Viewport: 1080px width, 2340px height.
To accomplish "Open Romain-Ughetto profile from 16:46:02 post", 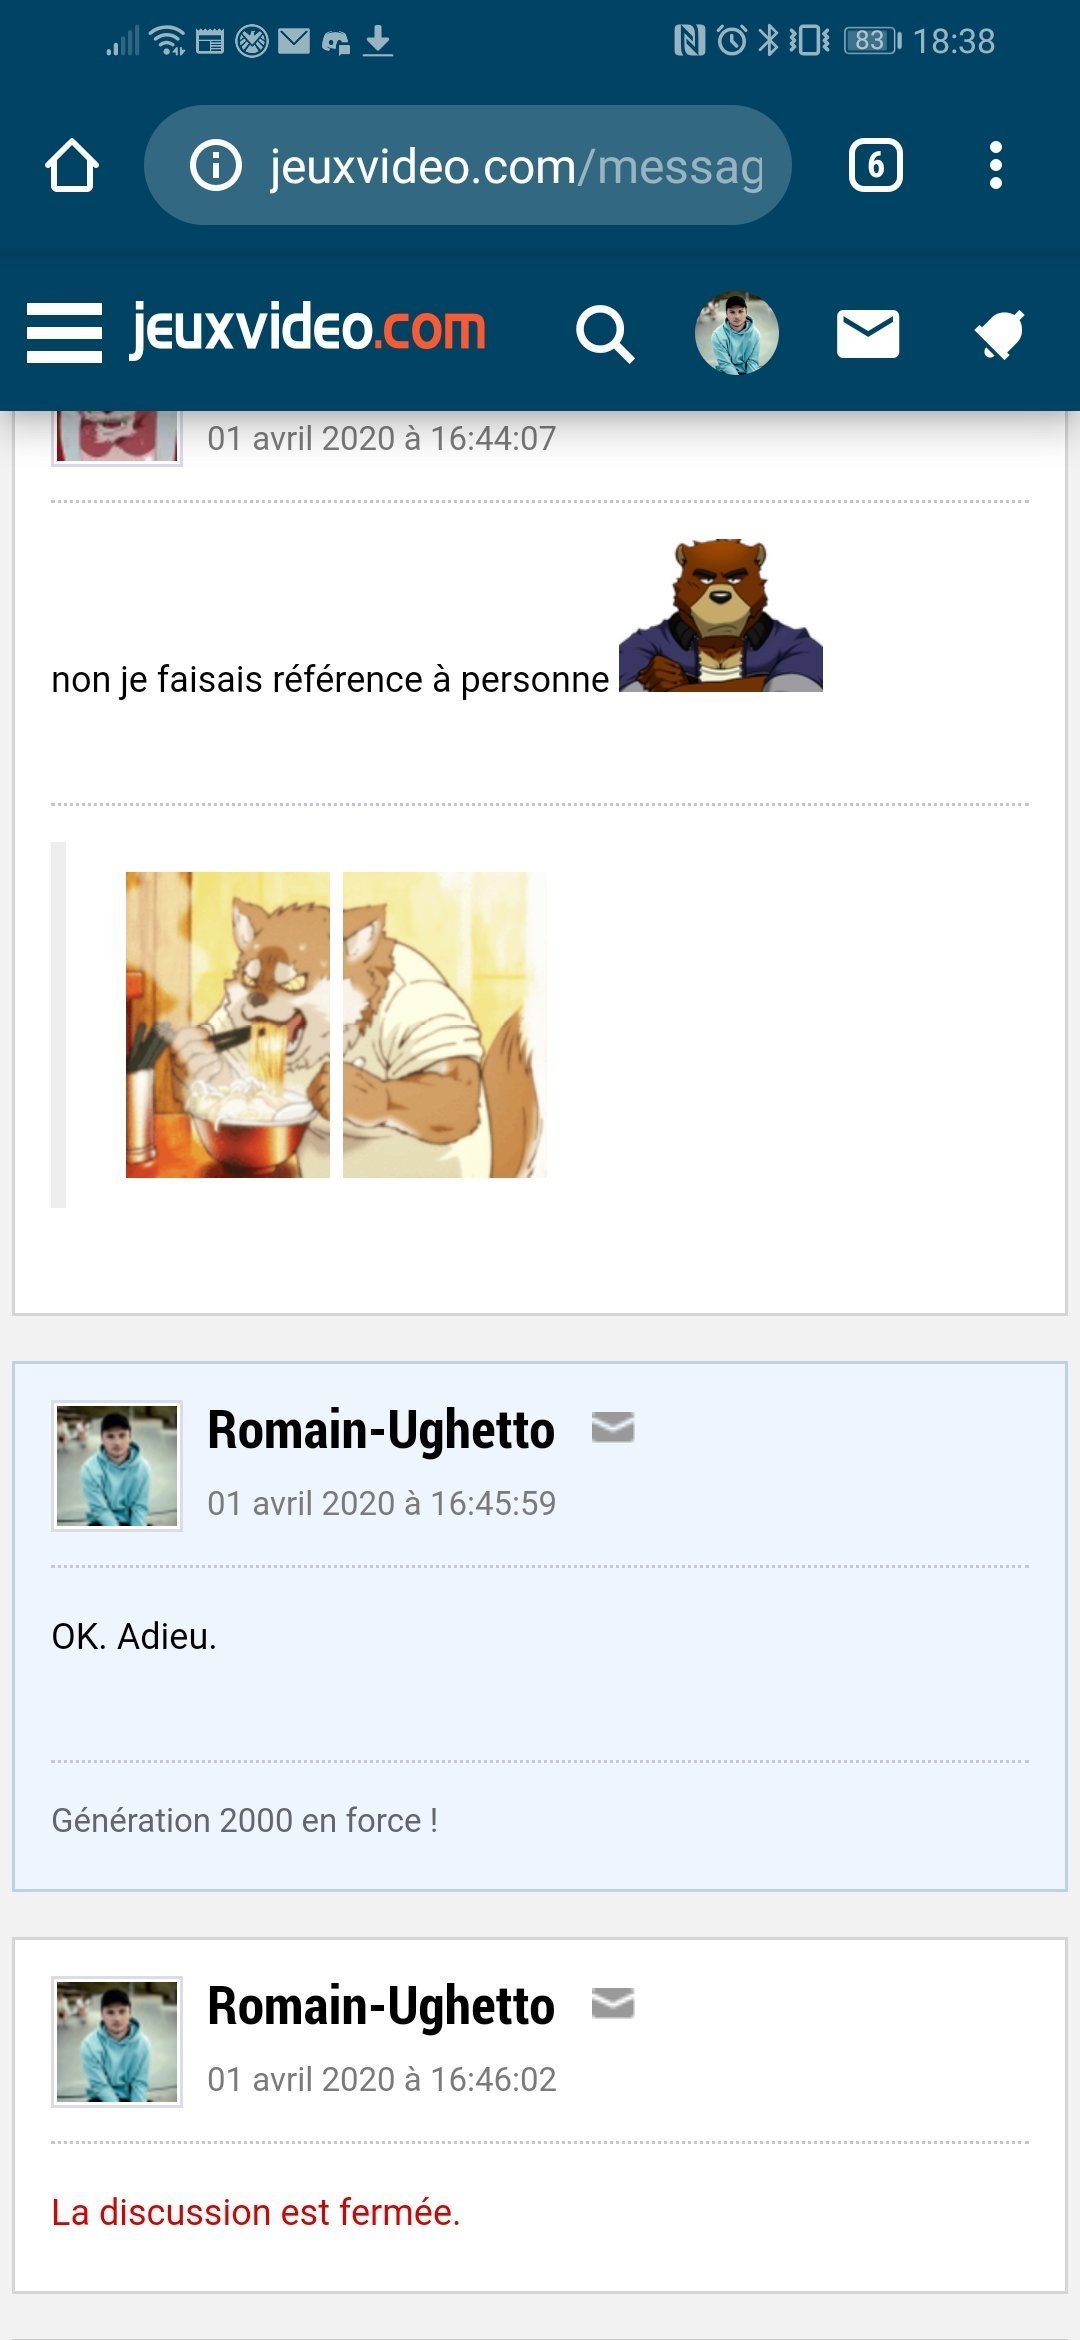I will (x=381, y=2006).
